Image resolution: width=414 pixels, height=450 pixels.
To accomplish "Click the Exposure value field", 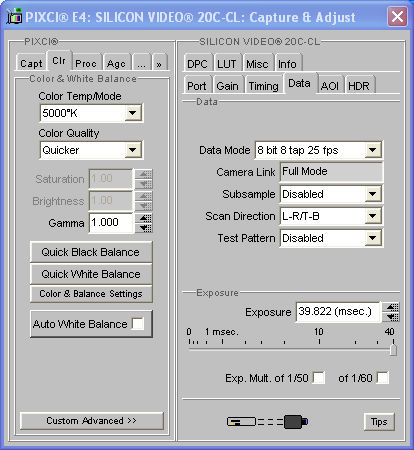I will click(338, 312).
